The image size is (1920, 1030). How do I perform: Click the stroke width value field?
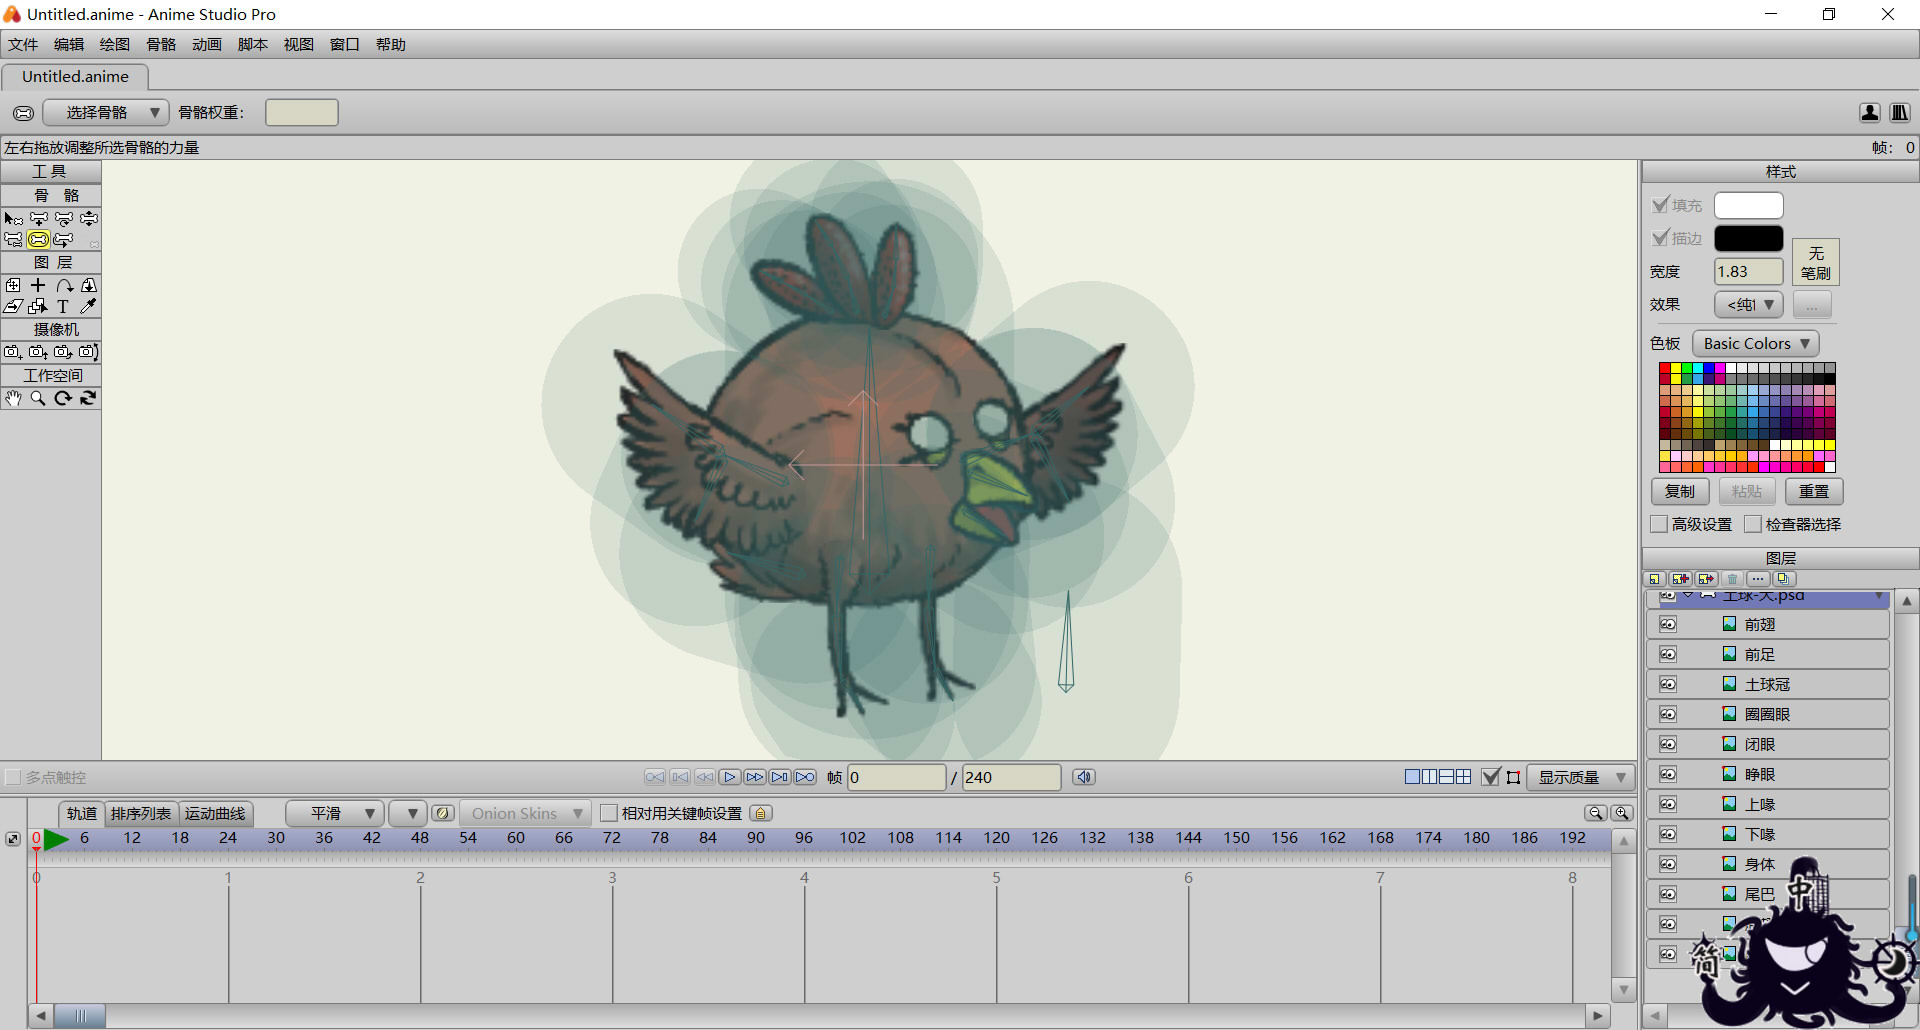tap(1749, 271)
